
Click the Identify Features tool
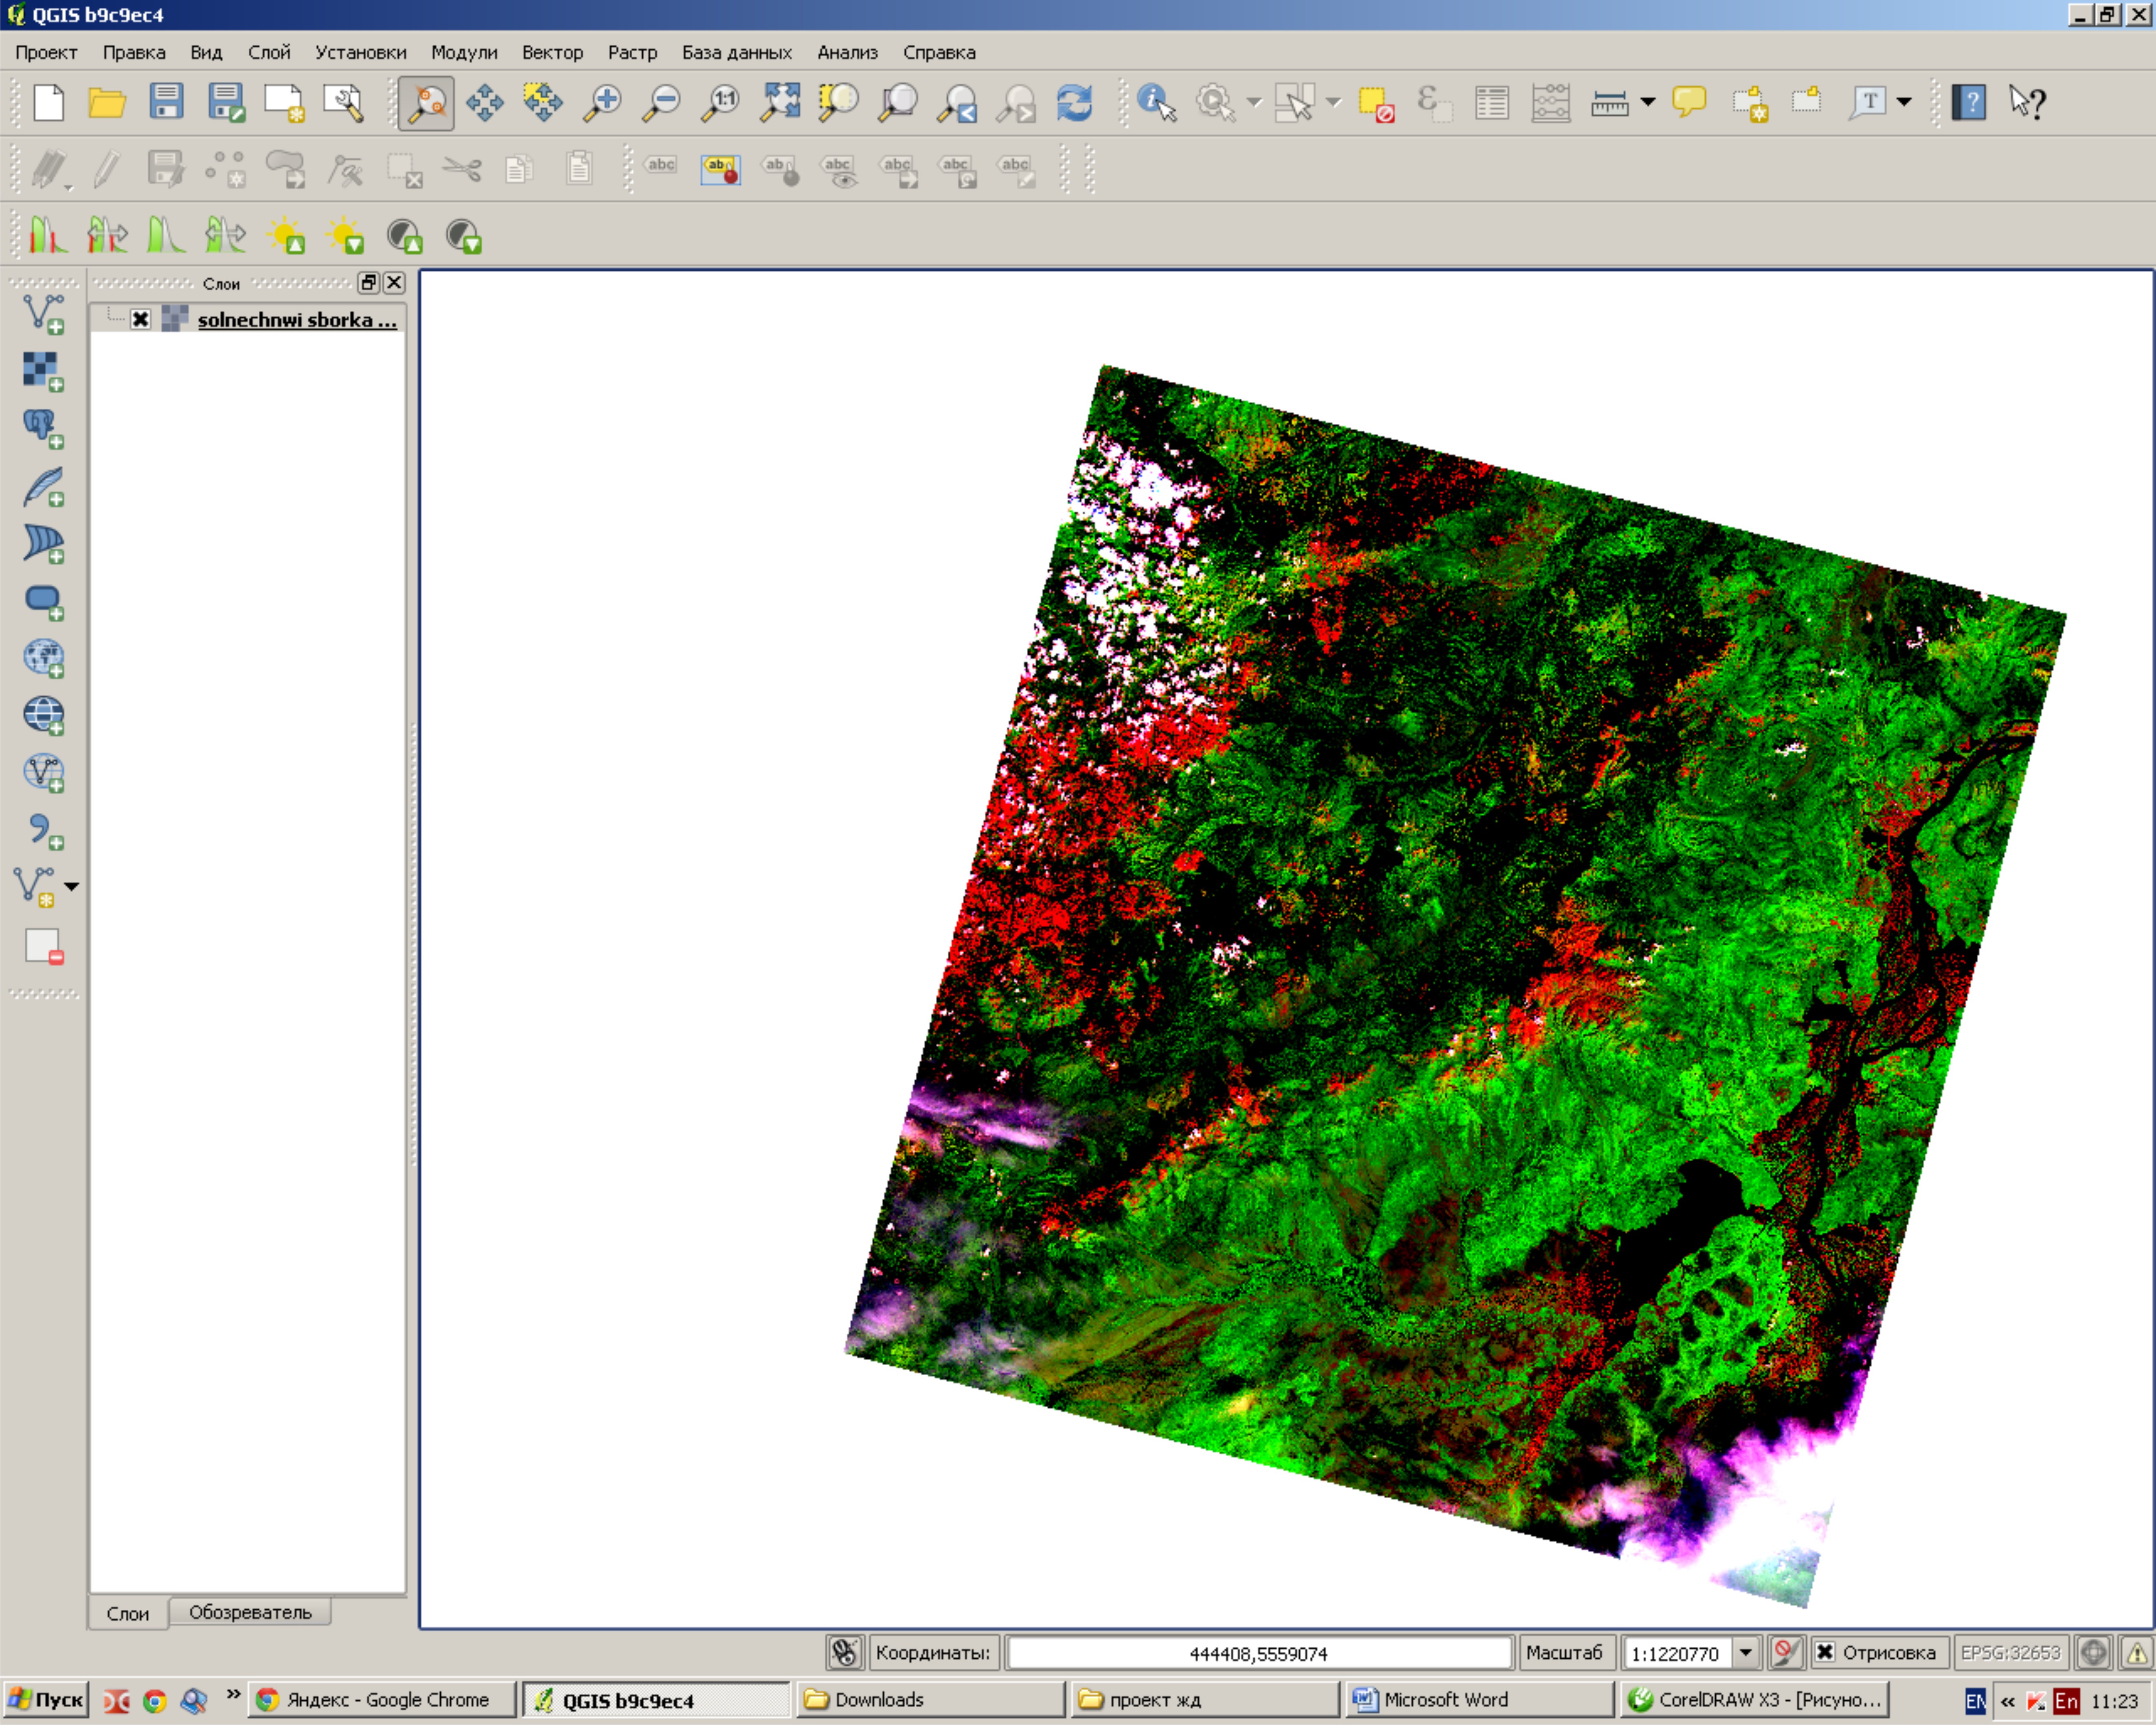click(x=1156, y=102)
